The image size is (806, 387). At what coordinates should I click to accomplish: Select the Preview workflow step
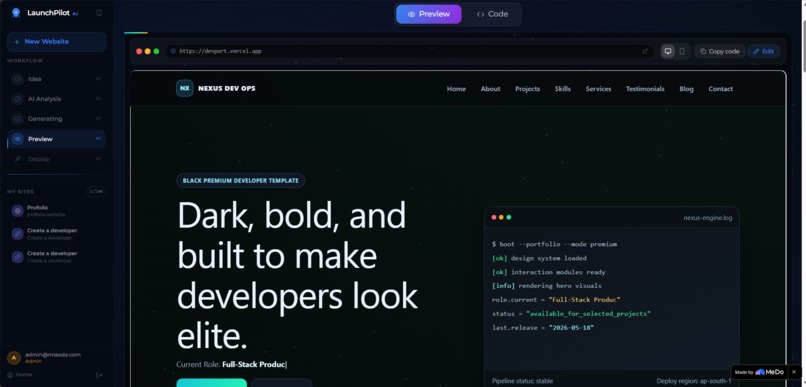click(57, 139)
